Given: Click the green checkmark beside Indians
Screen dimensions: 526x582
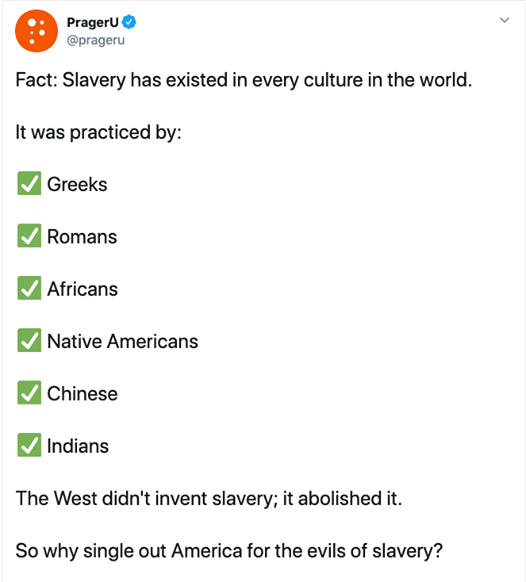Looking at the screenshot, I should (29, 445).
